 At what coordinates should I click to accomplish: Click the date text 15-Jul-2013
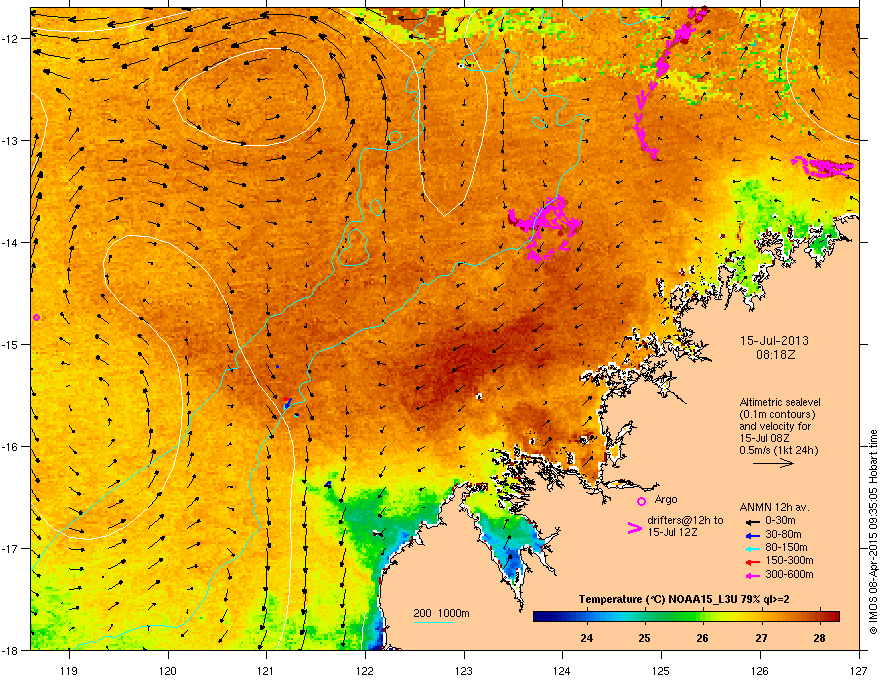(x=774, y=341)
